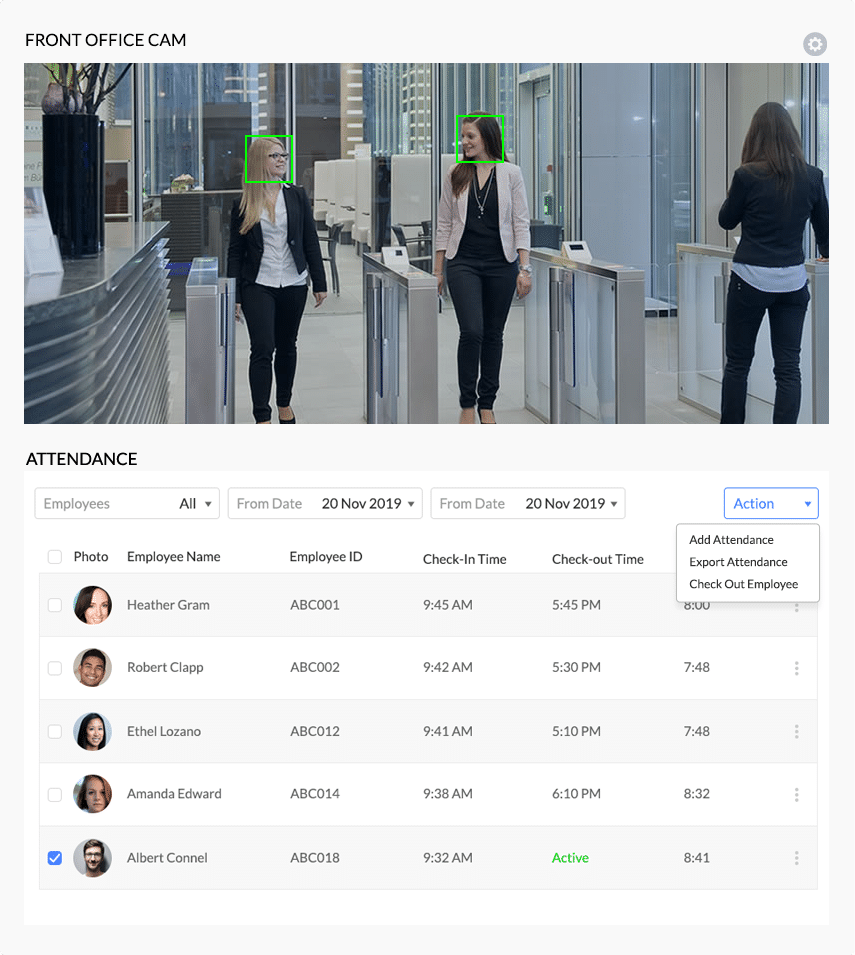Image resolution: width=855 pixels, height=955 pixels.
Task: Click the Check-In Time column header
Action: click(x=464, y=559)
